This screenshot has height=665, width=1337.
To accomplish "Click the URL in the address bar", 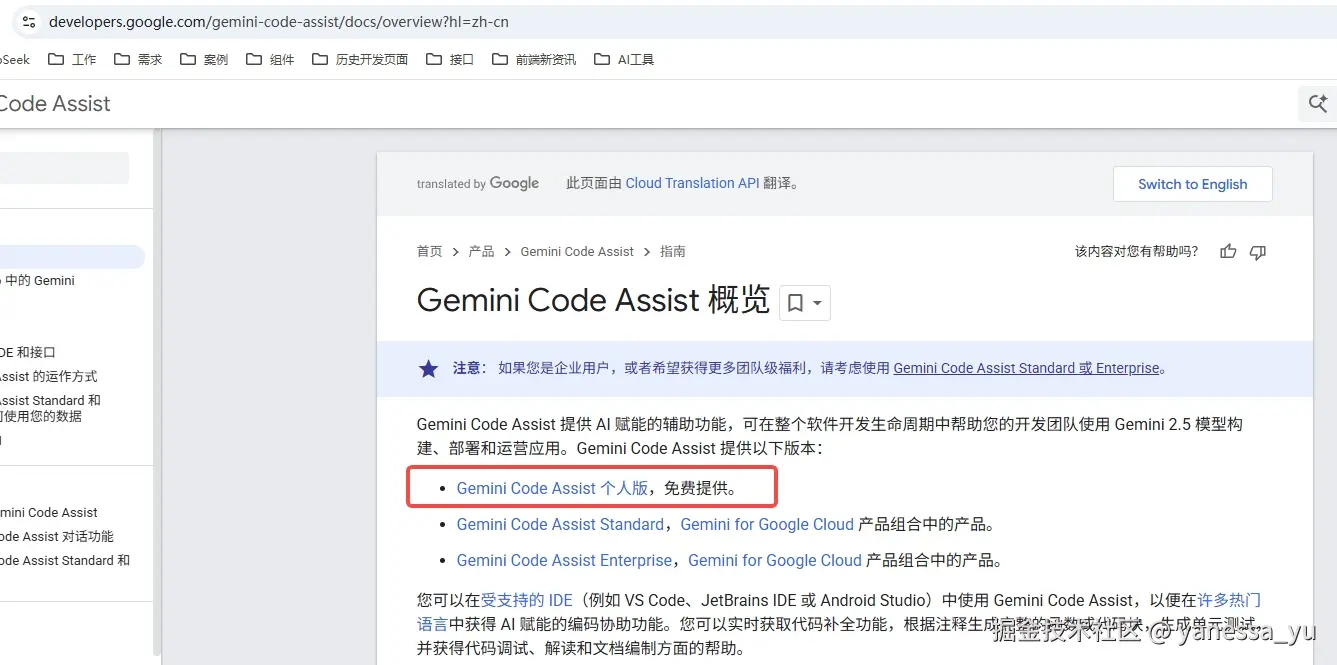I will (279, 21).
